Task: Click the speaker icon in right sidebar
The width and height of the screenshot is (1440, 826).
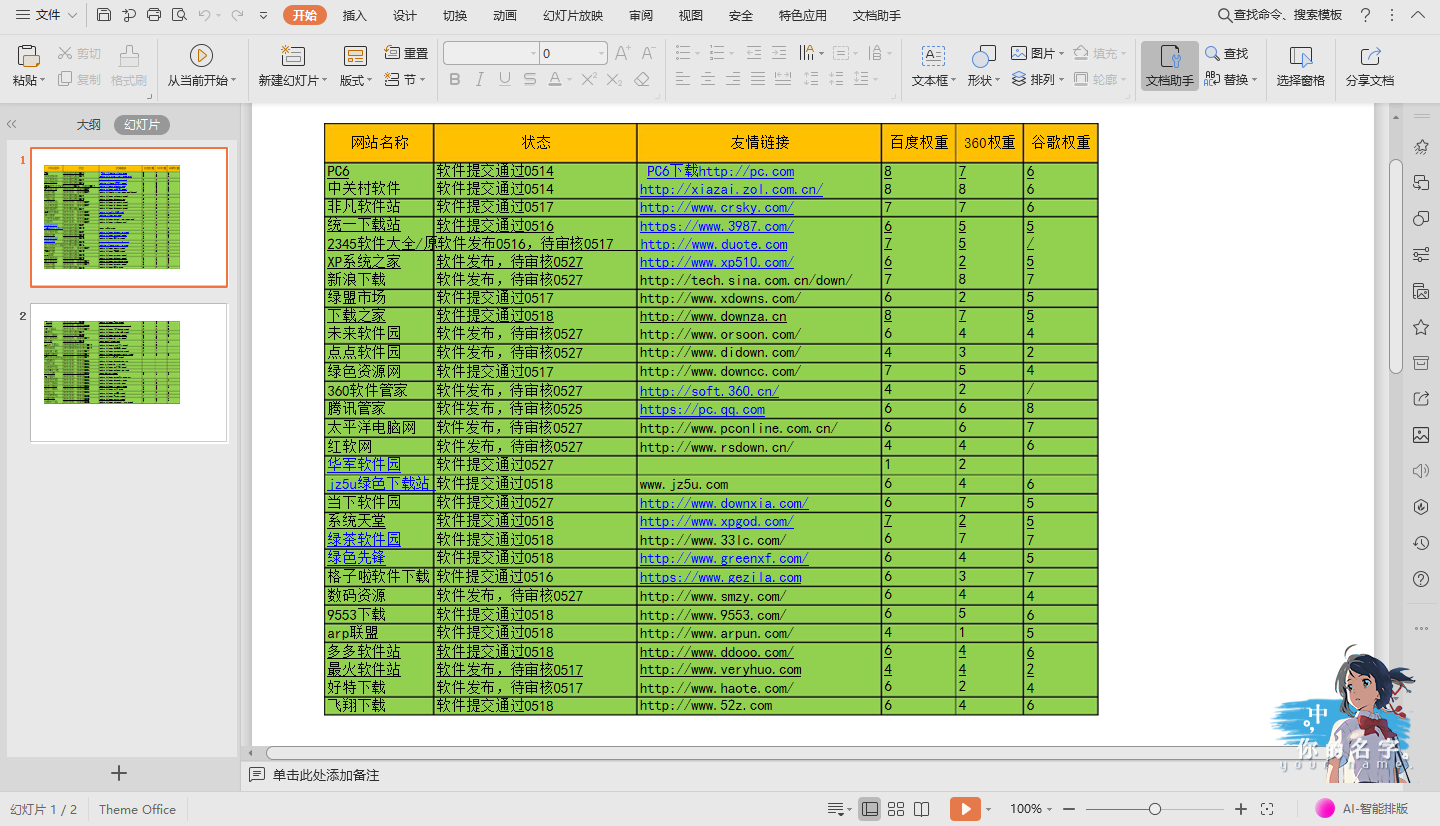Action: 1420,471
